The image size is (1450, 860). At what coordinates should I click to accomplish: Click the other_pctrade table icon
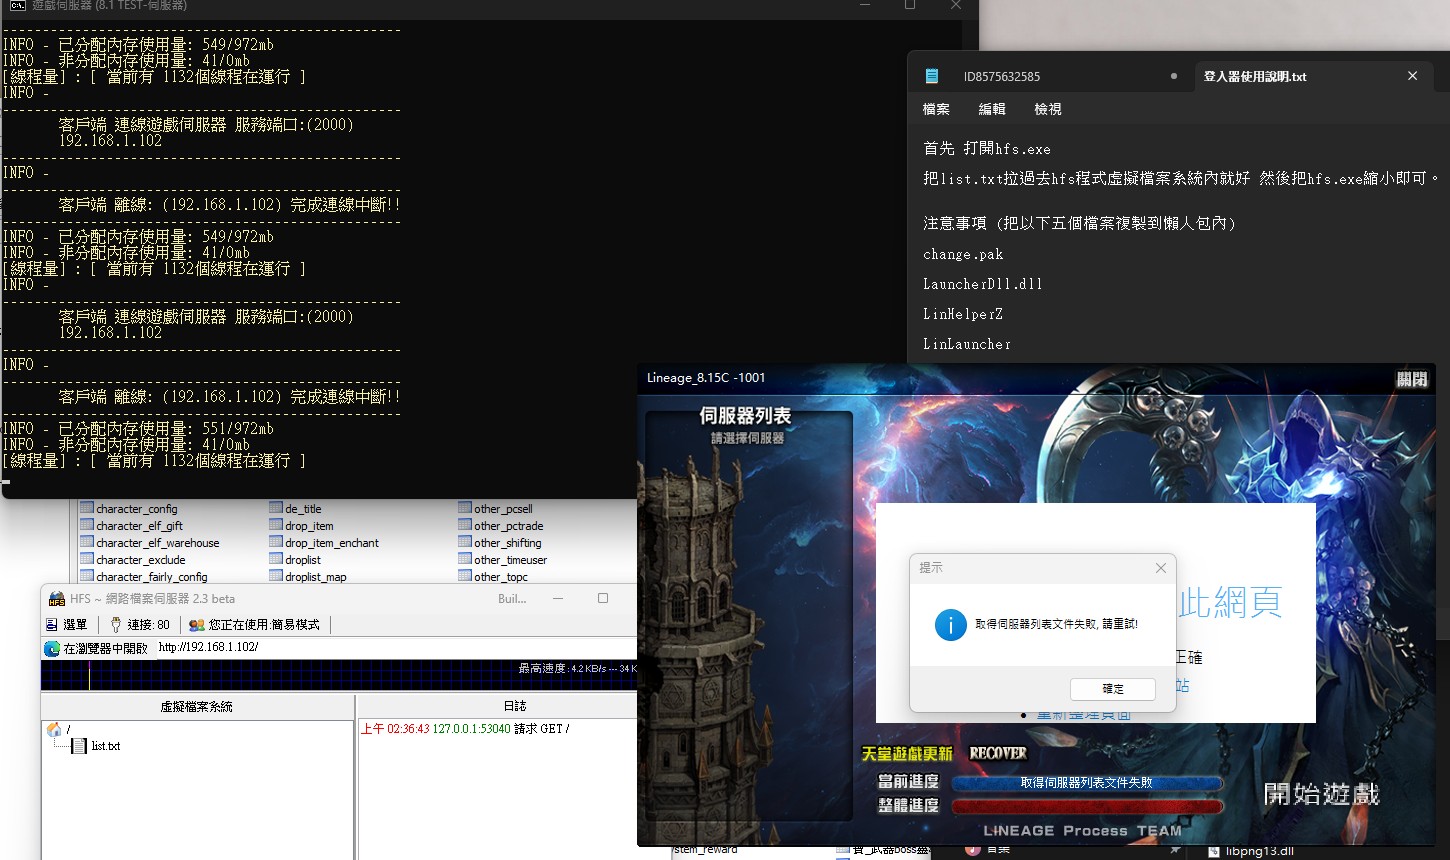click(465, 525)
